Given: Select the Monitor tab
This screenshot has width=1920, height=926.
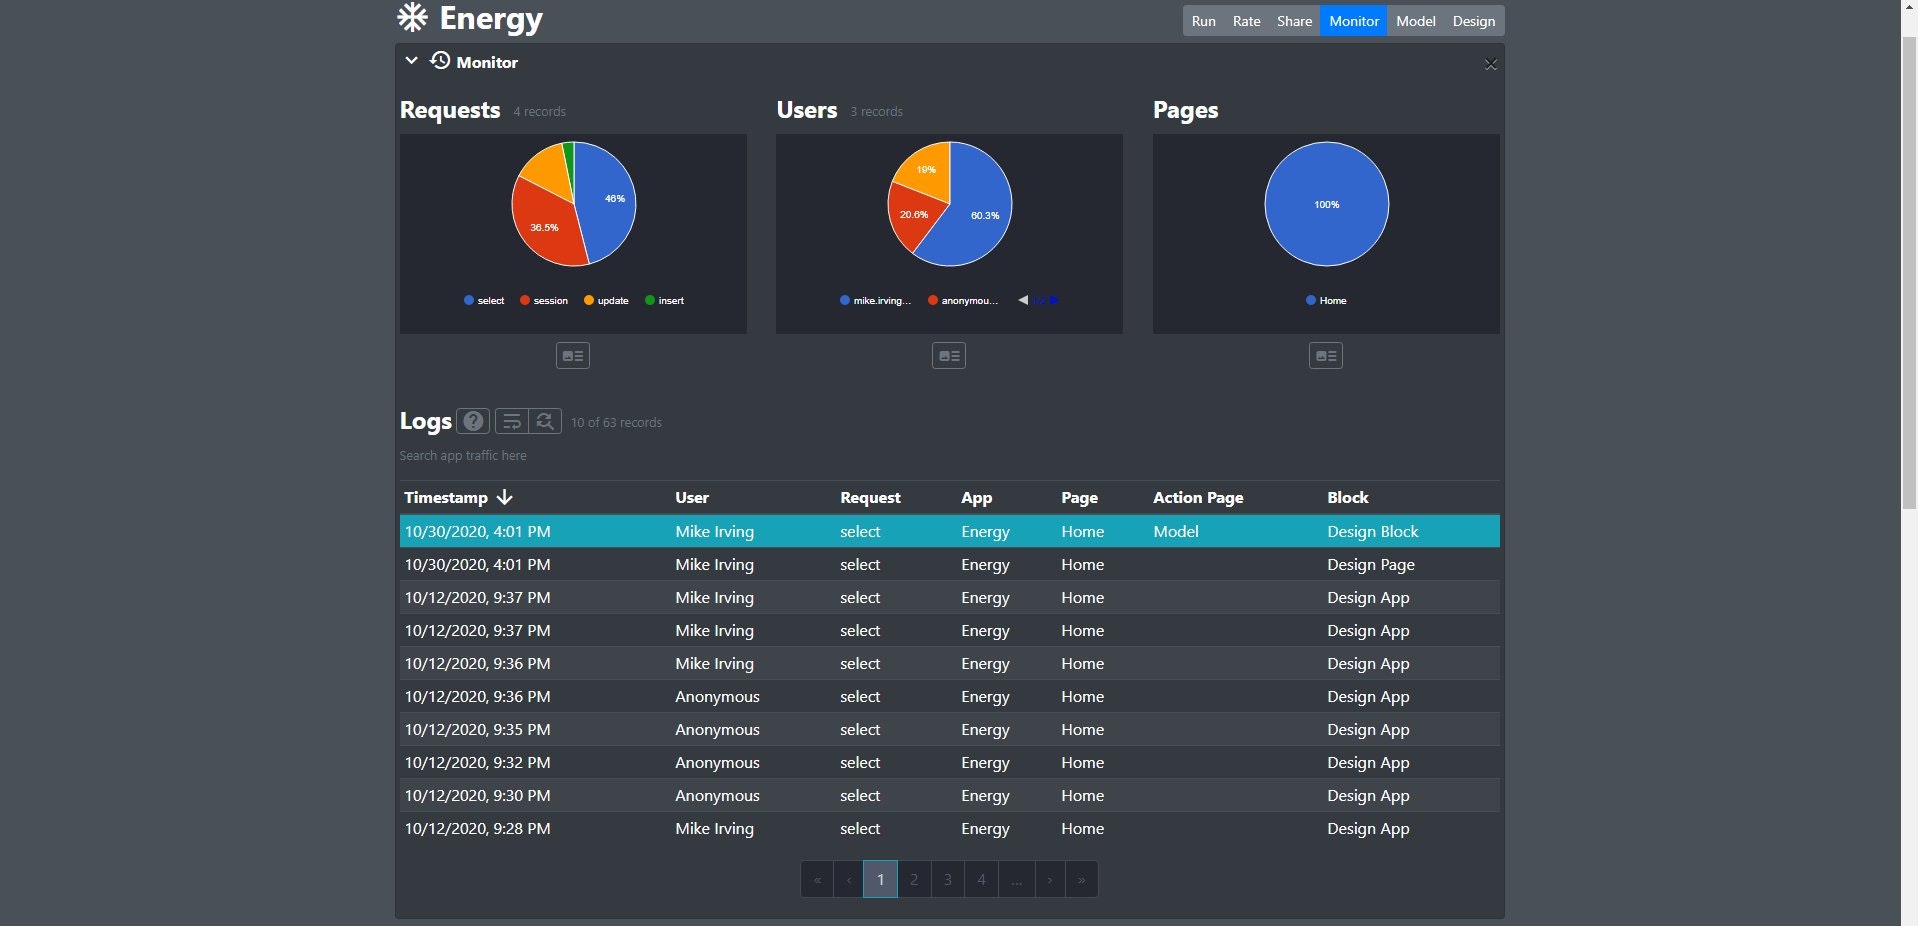Looking at the screenshot, I should click(1354, 21).
